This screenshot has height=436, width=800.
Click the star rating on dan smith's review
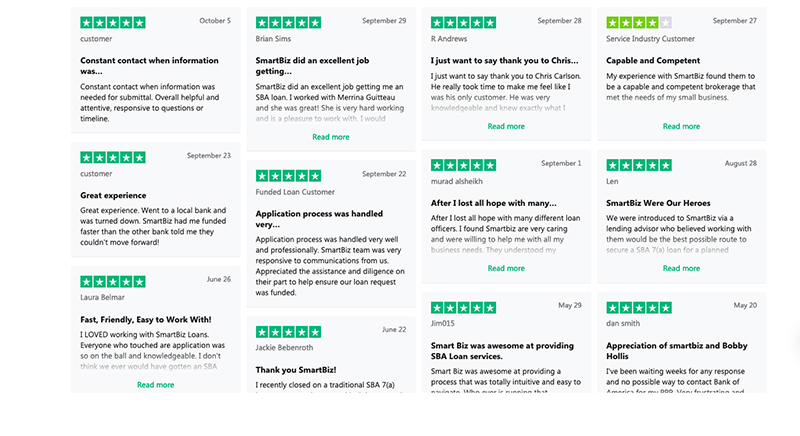639,307
